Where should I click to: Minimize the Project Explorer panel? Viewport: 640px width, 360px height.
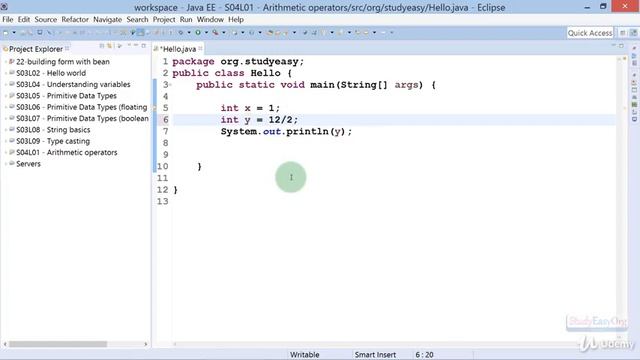pos(136,45)
